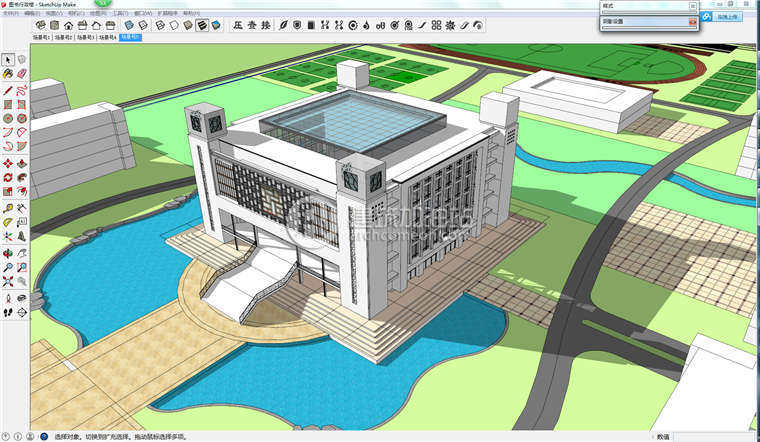Viewport: 760px width, 442px height.
Task: Switch to Top view icon
Action: 55,25
